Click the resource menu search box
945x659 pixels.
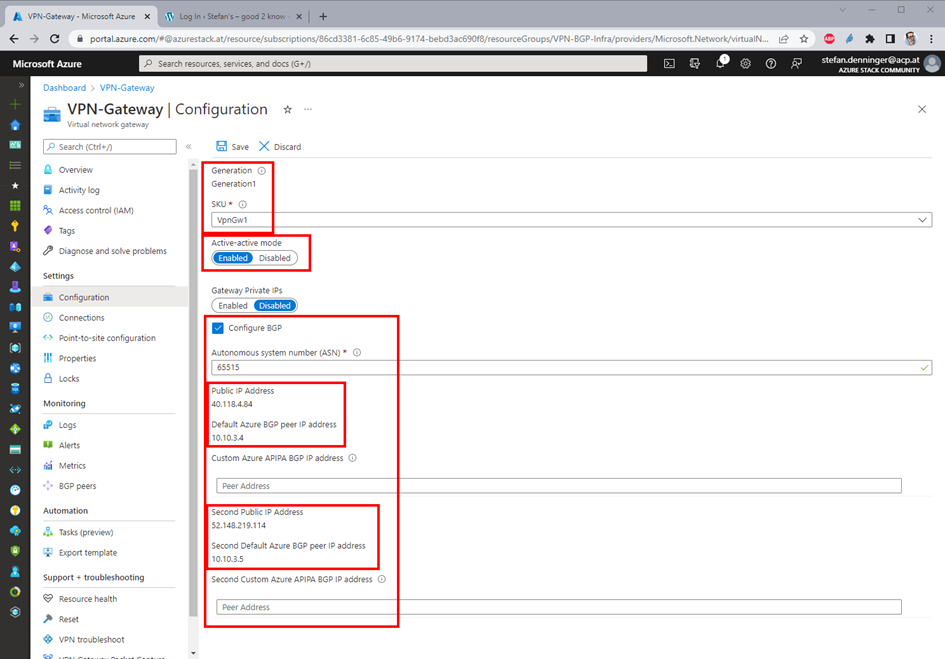coord(110,147)
